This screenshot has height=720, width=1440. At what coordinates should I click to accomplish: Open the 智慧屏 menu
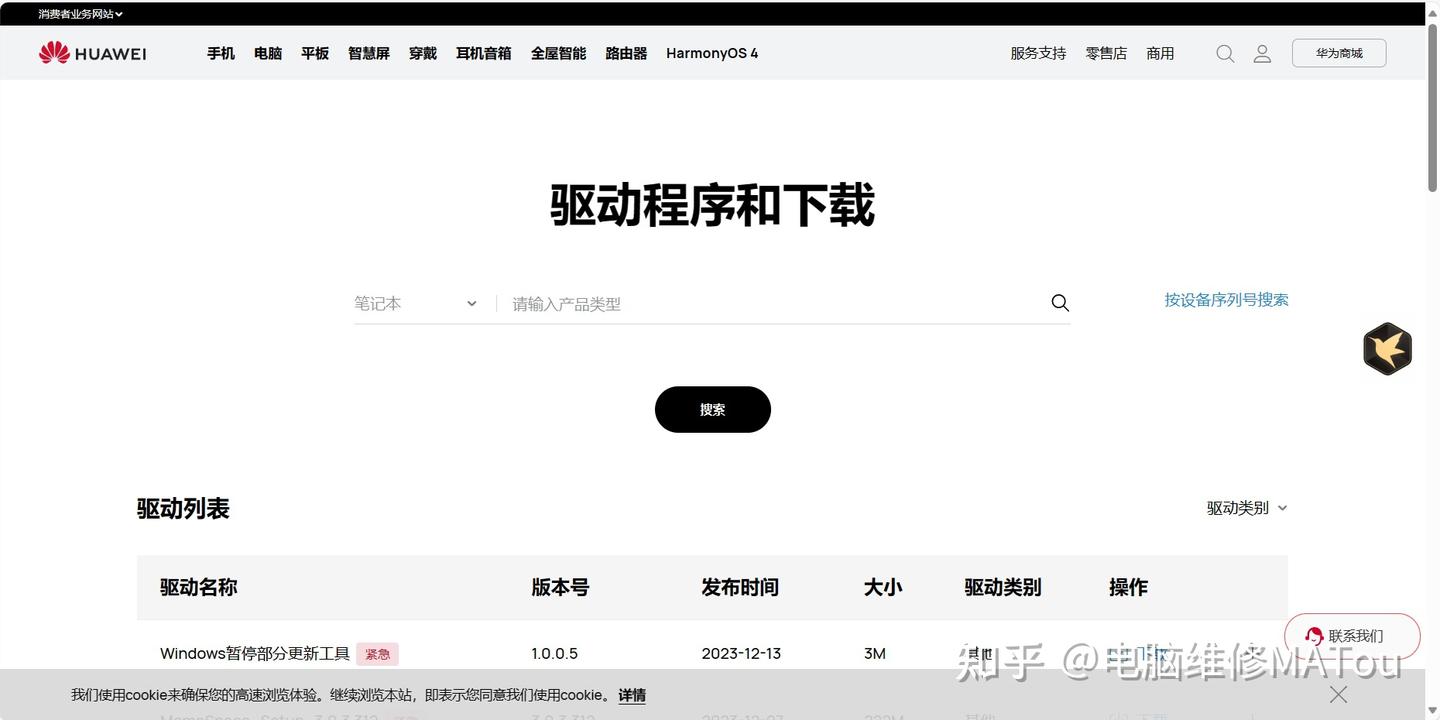(x=369, y=54)
